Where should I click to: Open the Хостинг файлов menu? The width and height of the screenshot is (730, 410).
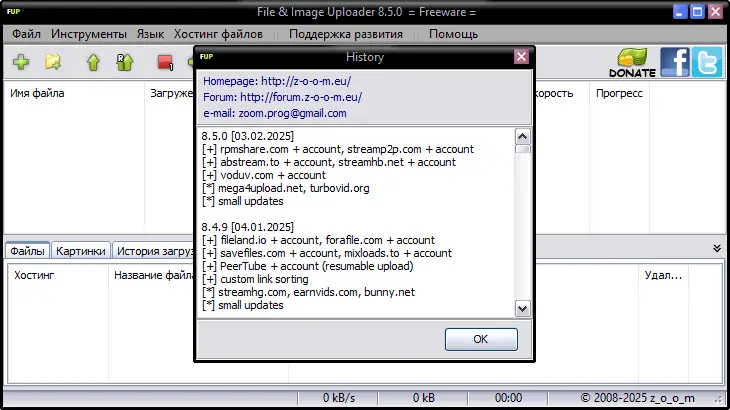click(x=218, y=34)
